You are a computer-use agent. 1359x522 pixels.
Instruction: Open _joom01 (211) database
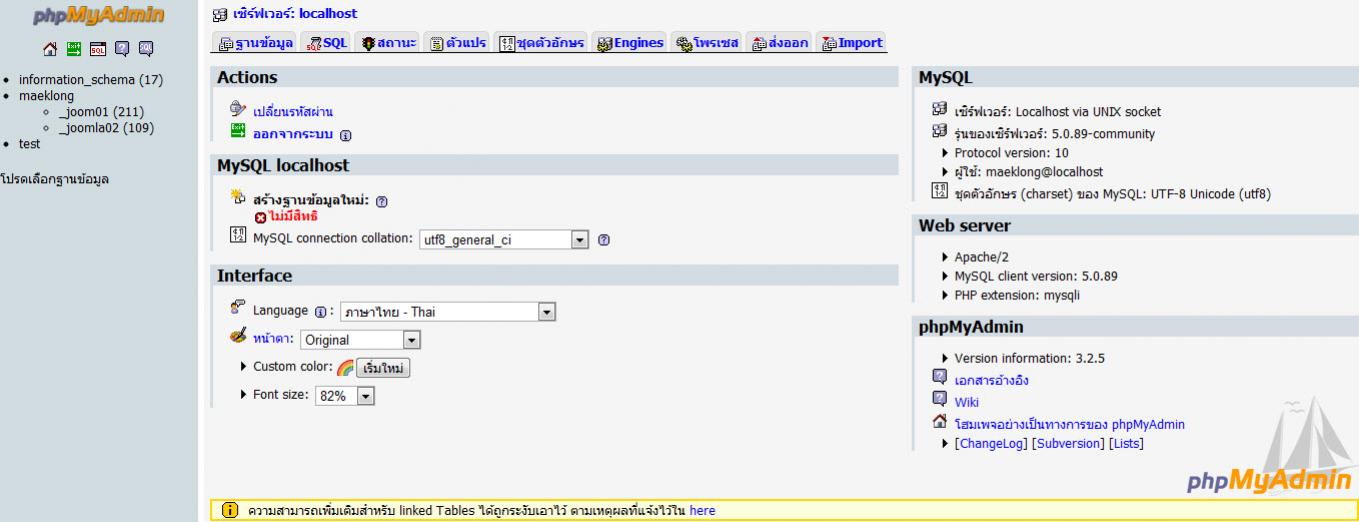tap(100, 112)
